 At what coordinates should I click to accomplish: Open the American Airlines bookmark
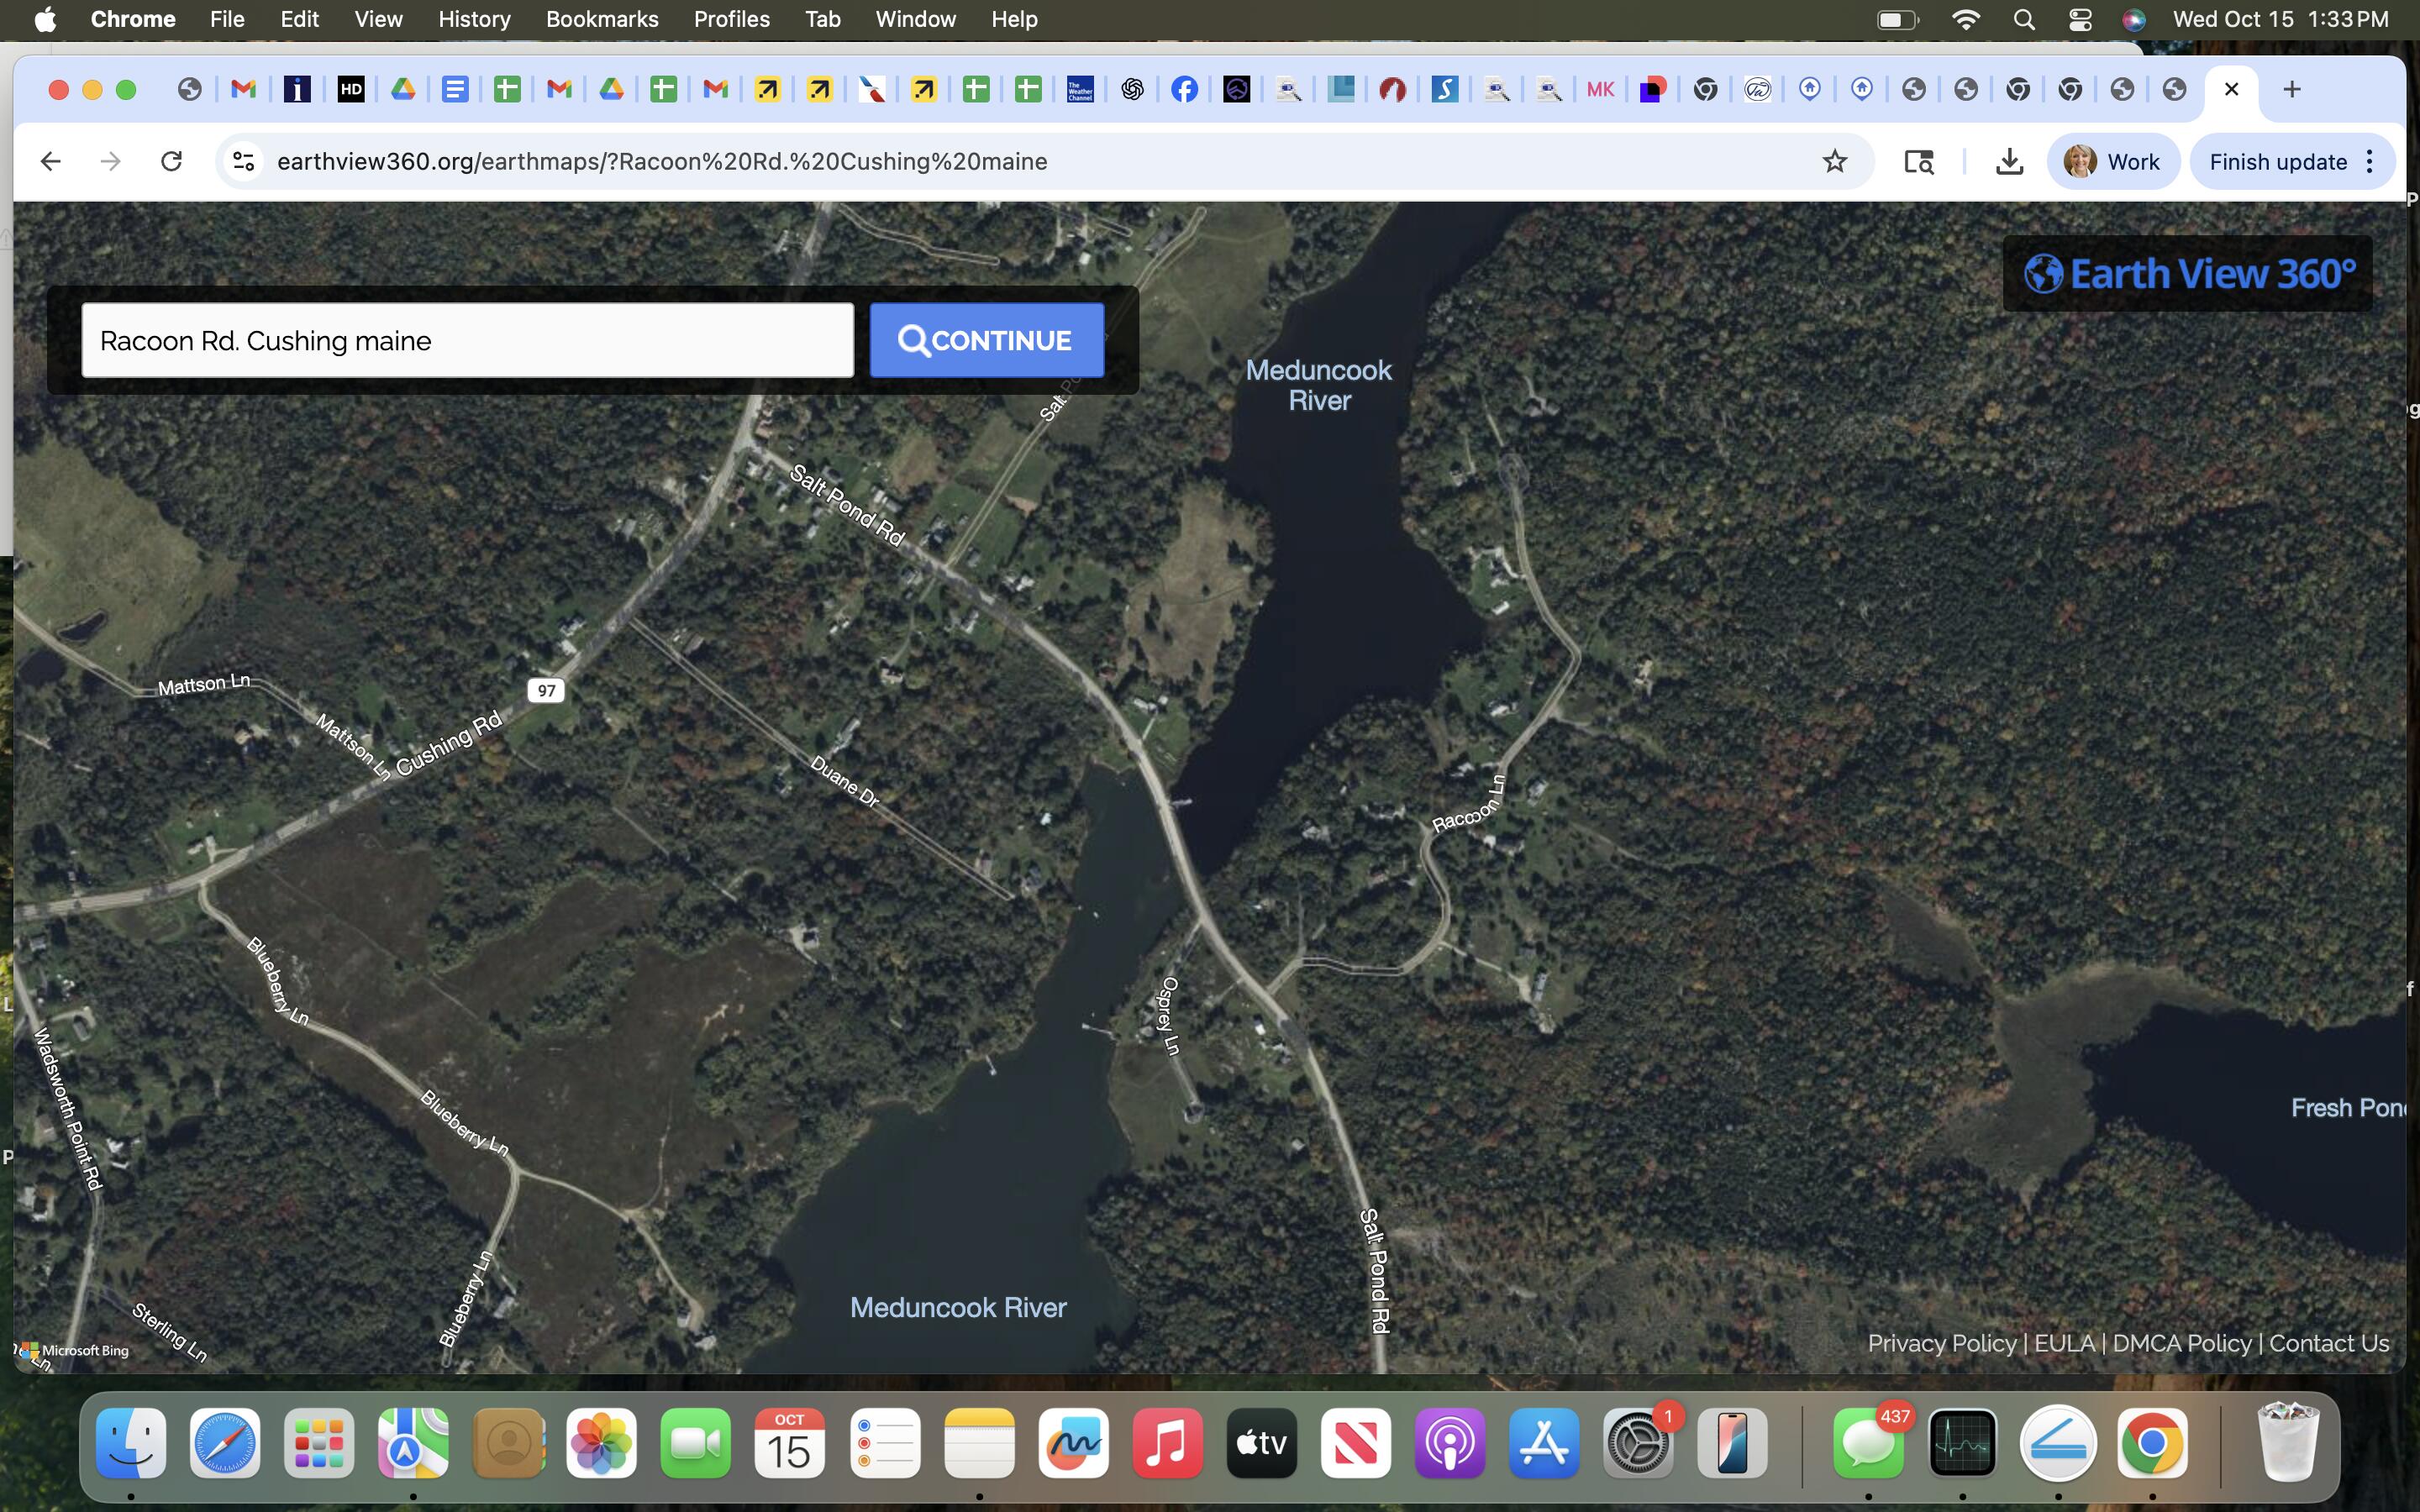[x=873, y=89]
